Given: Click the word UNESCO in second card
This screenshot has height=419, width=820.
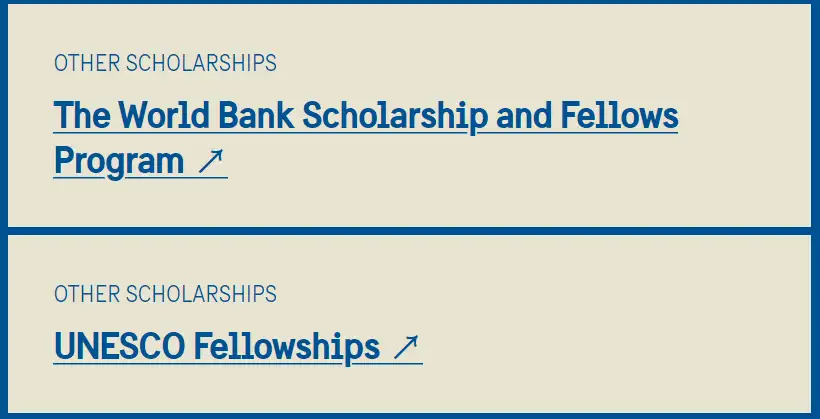Looking at the screenshot, I should [119, 347].
